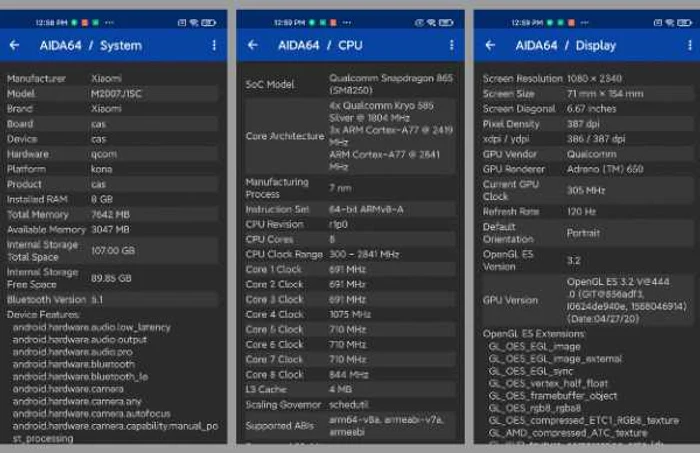
Task: Select Bluetooth Version 5.1 row
Action: coord(112,300)
